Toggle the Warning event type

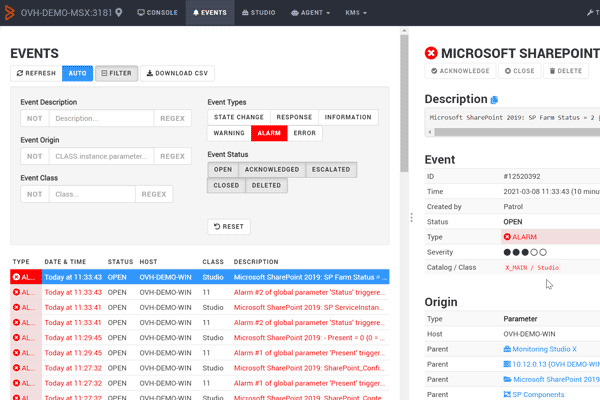(x=229, y=133)
